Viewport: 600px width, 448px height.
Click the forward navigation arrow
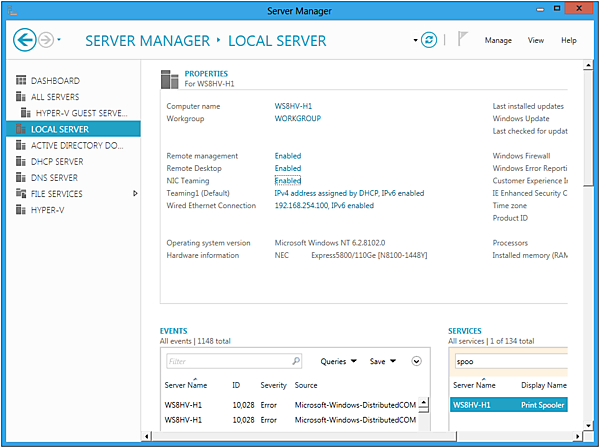47,40
